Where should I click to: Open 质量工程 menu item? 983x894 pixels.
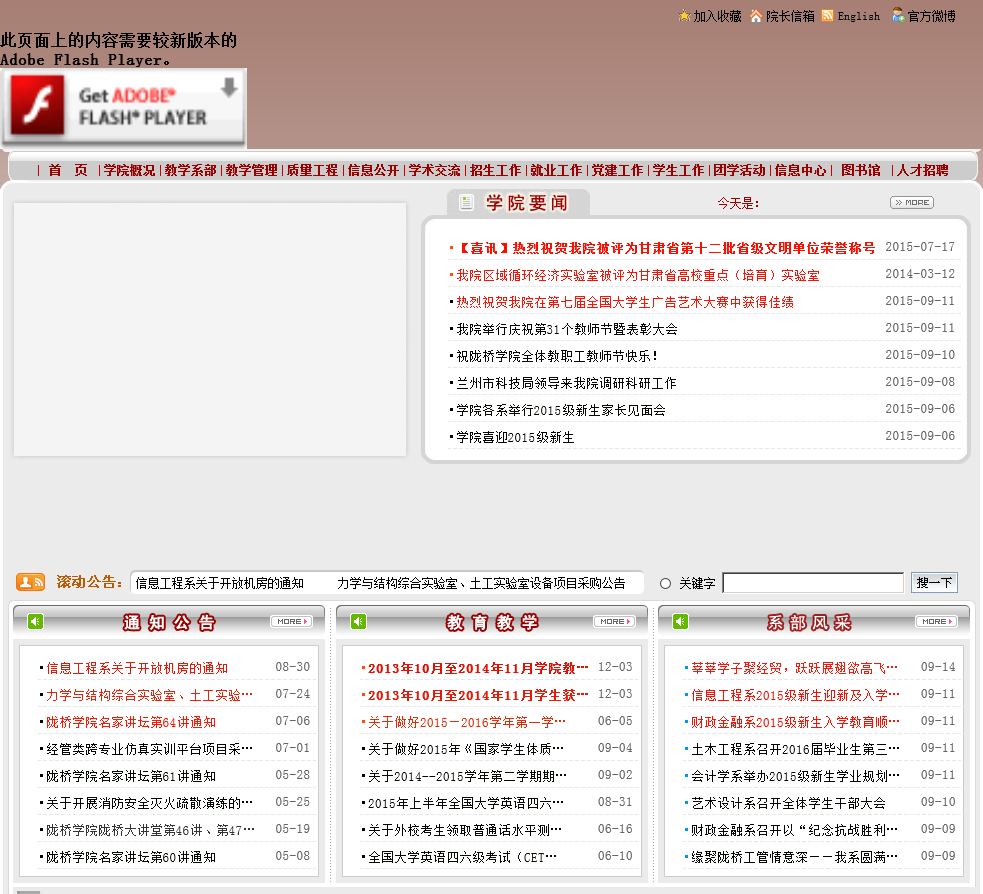pyautogui.click(x=312, y=170)
